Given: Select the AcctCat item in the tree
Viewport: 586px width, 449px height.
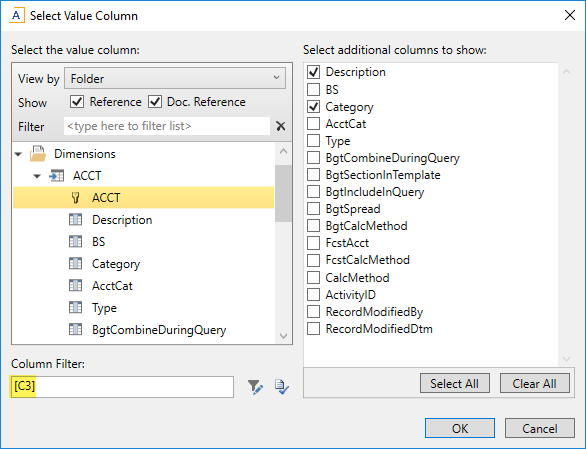Looking at the screenshot, I should pyautogui.click(x=112, y=286).
